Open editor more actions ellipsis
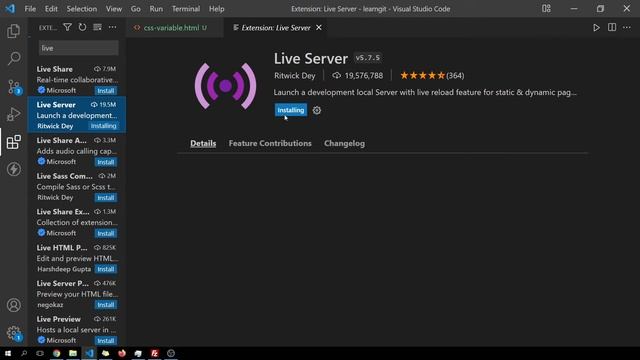 [x=627, y=27]
